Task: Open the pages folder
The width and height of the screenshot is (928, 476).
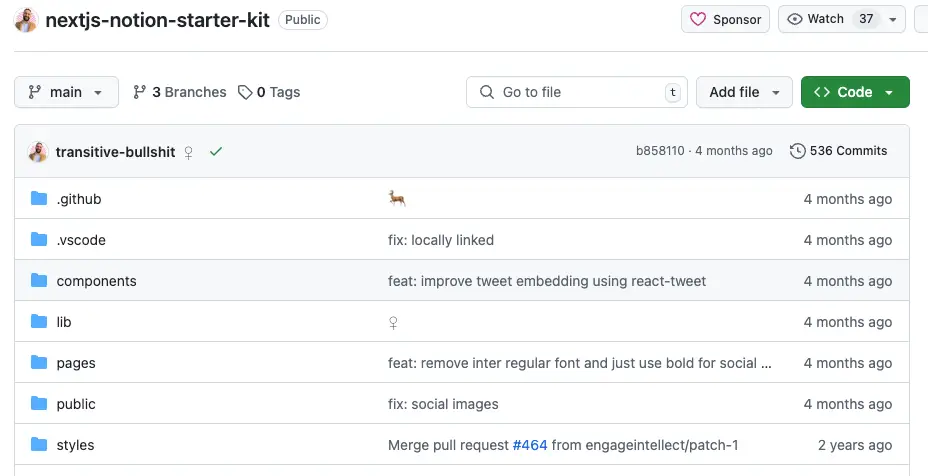Action: (76, 364)
